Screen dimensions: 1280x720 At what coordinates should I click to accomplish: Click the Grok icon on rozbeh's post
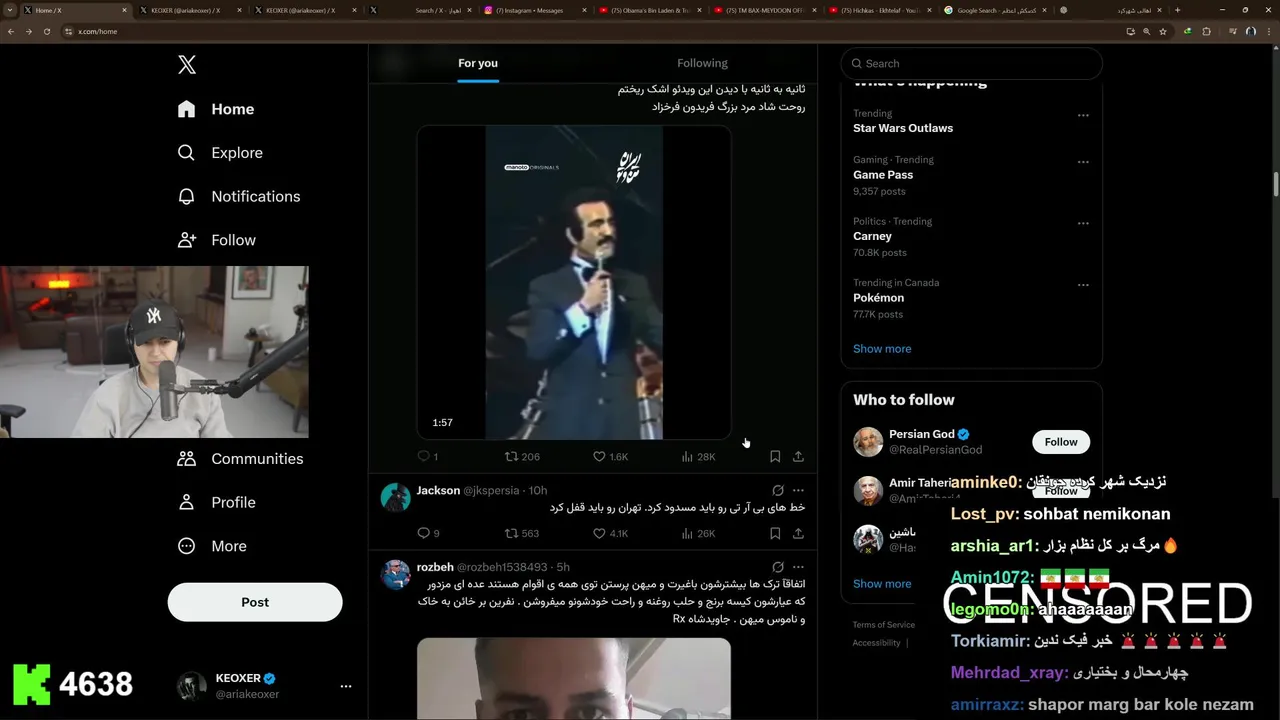[778, 567]
